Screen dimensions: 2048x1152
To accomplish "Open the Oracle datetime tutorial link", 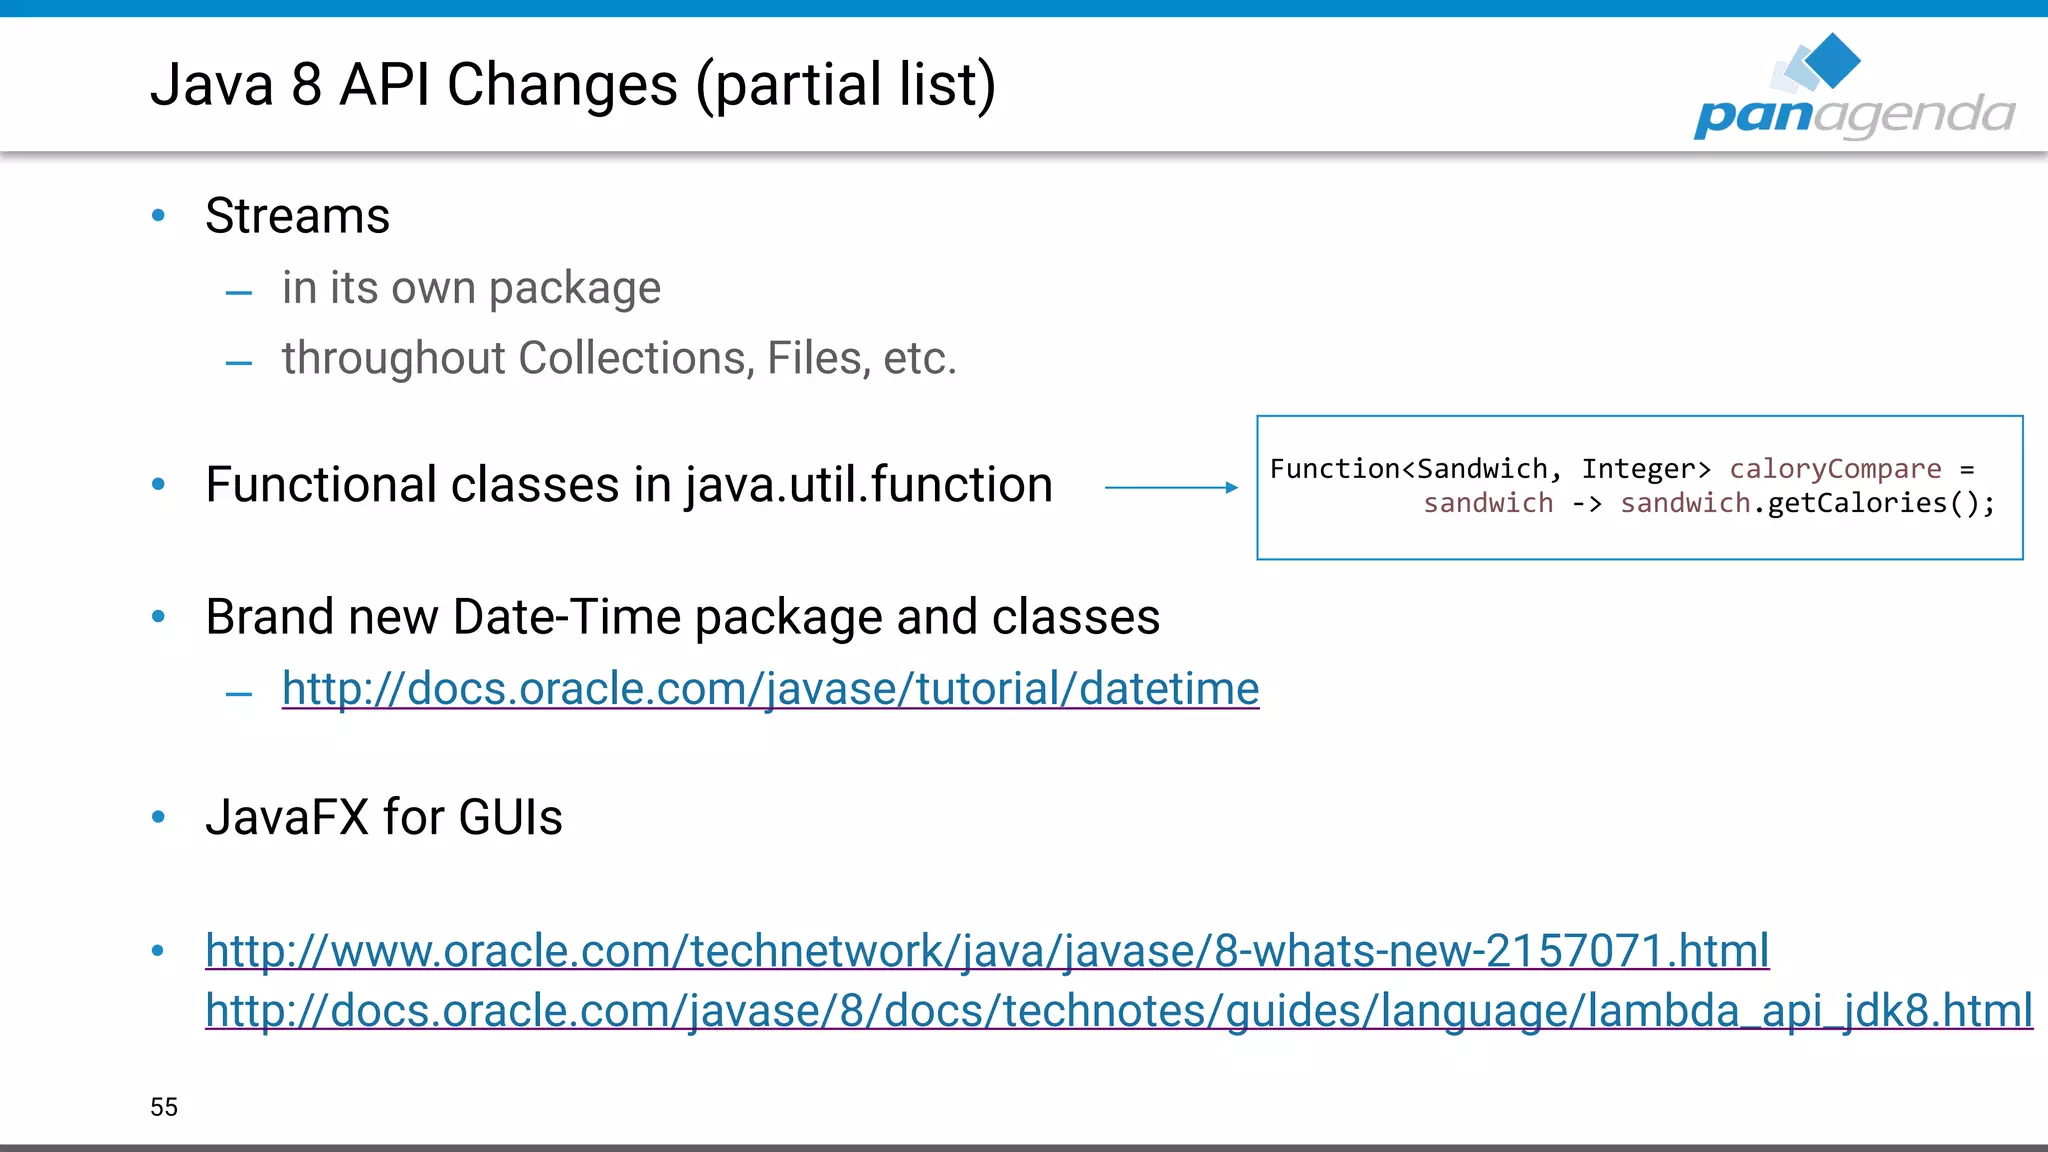I will [770, 689].
